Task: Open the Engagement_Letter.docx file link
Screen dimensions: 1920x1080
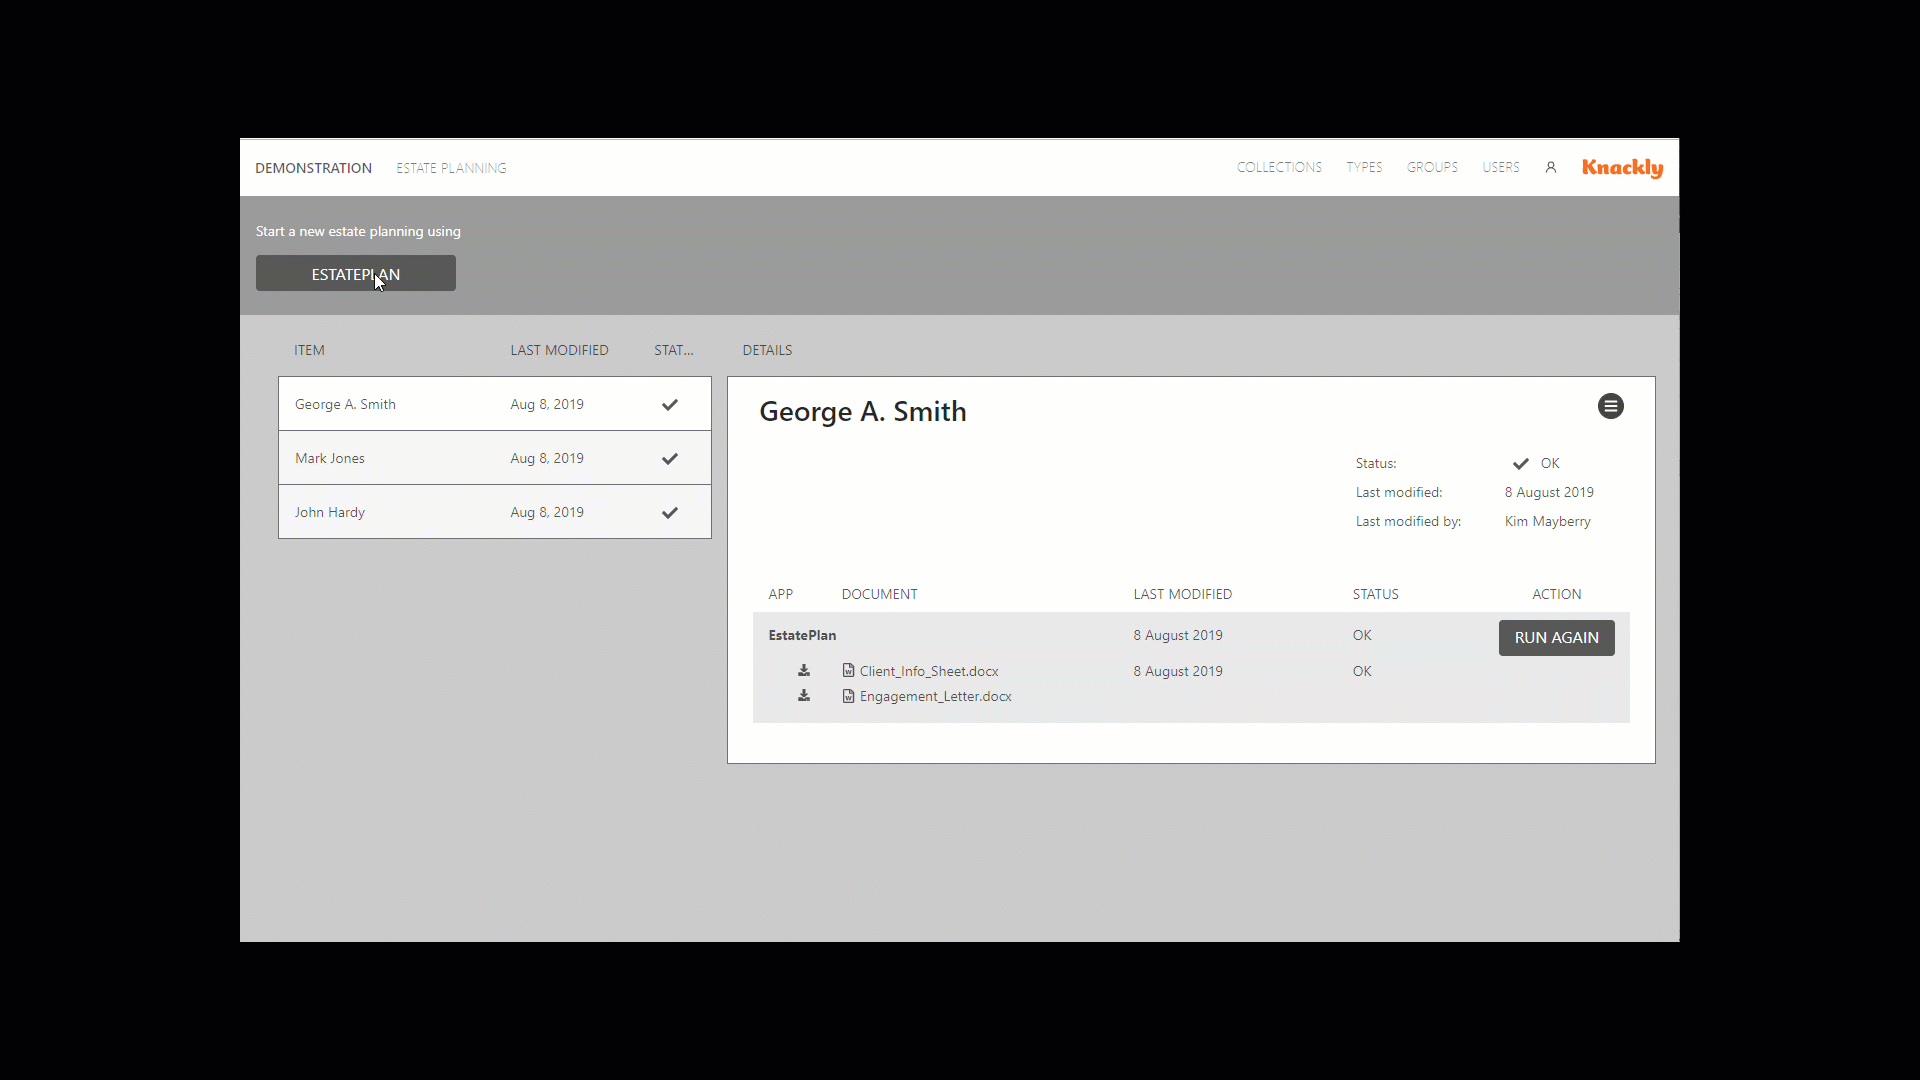Action: click(x=935, y=696)
